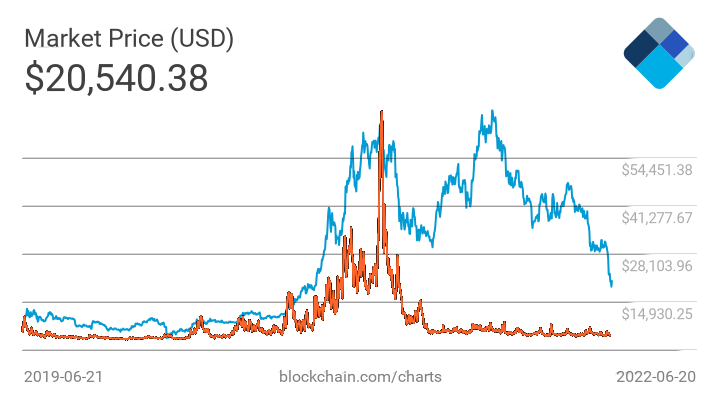The height and width of the screenshot is (405, 720).
Task: Click the rightmost end of the orange line
Action: pyautogui.click(x=610, y=335)
